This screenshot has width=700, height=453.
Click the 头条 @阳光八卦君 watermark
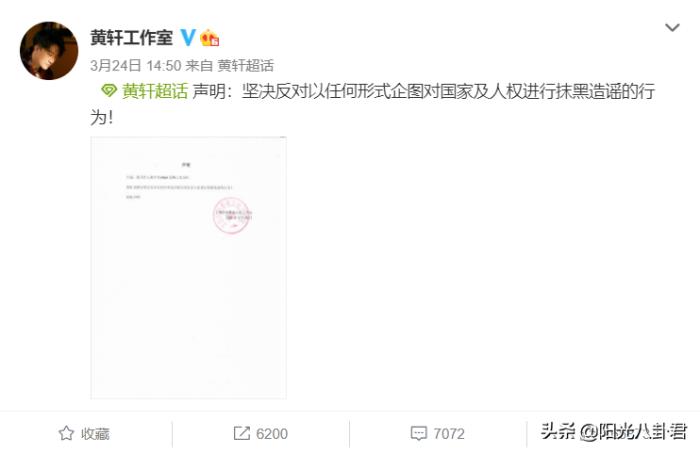pyautogui.click(x=613, y=432)
